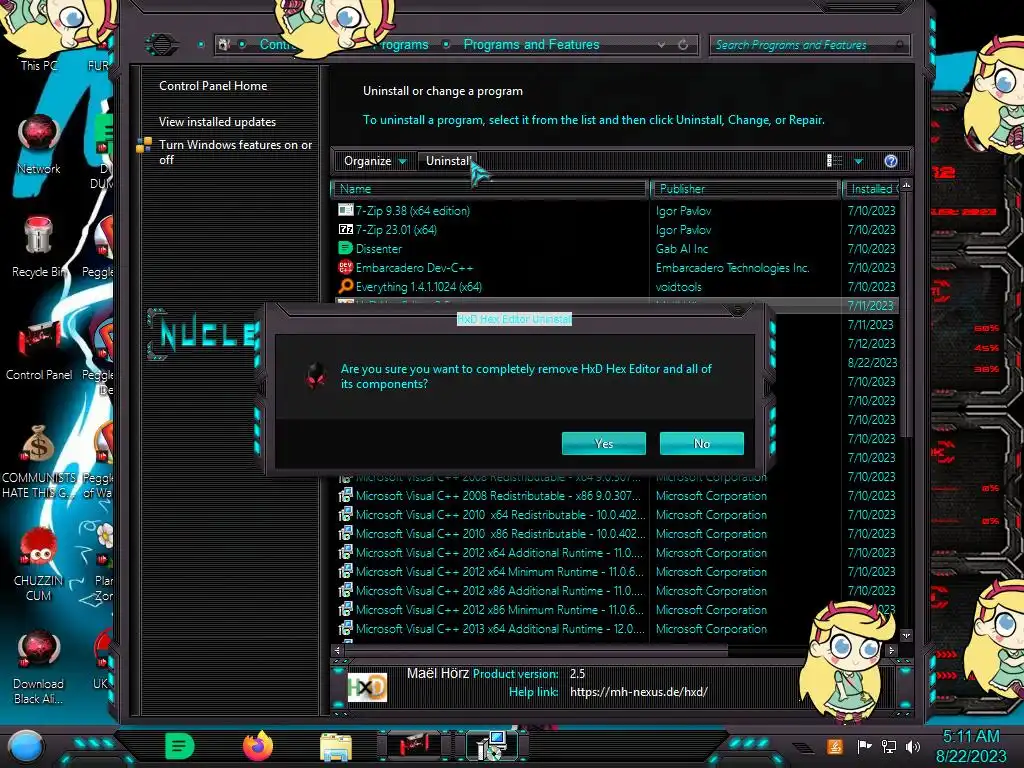Sort by the Name column header
This screenshot has height=768, width=1024.
490,189
